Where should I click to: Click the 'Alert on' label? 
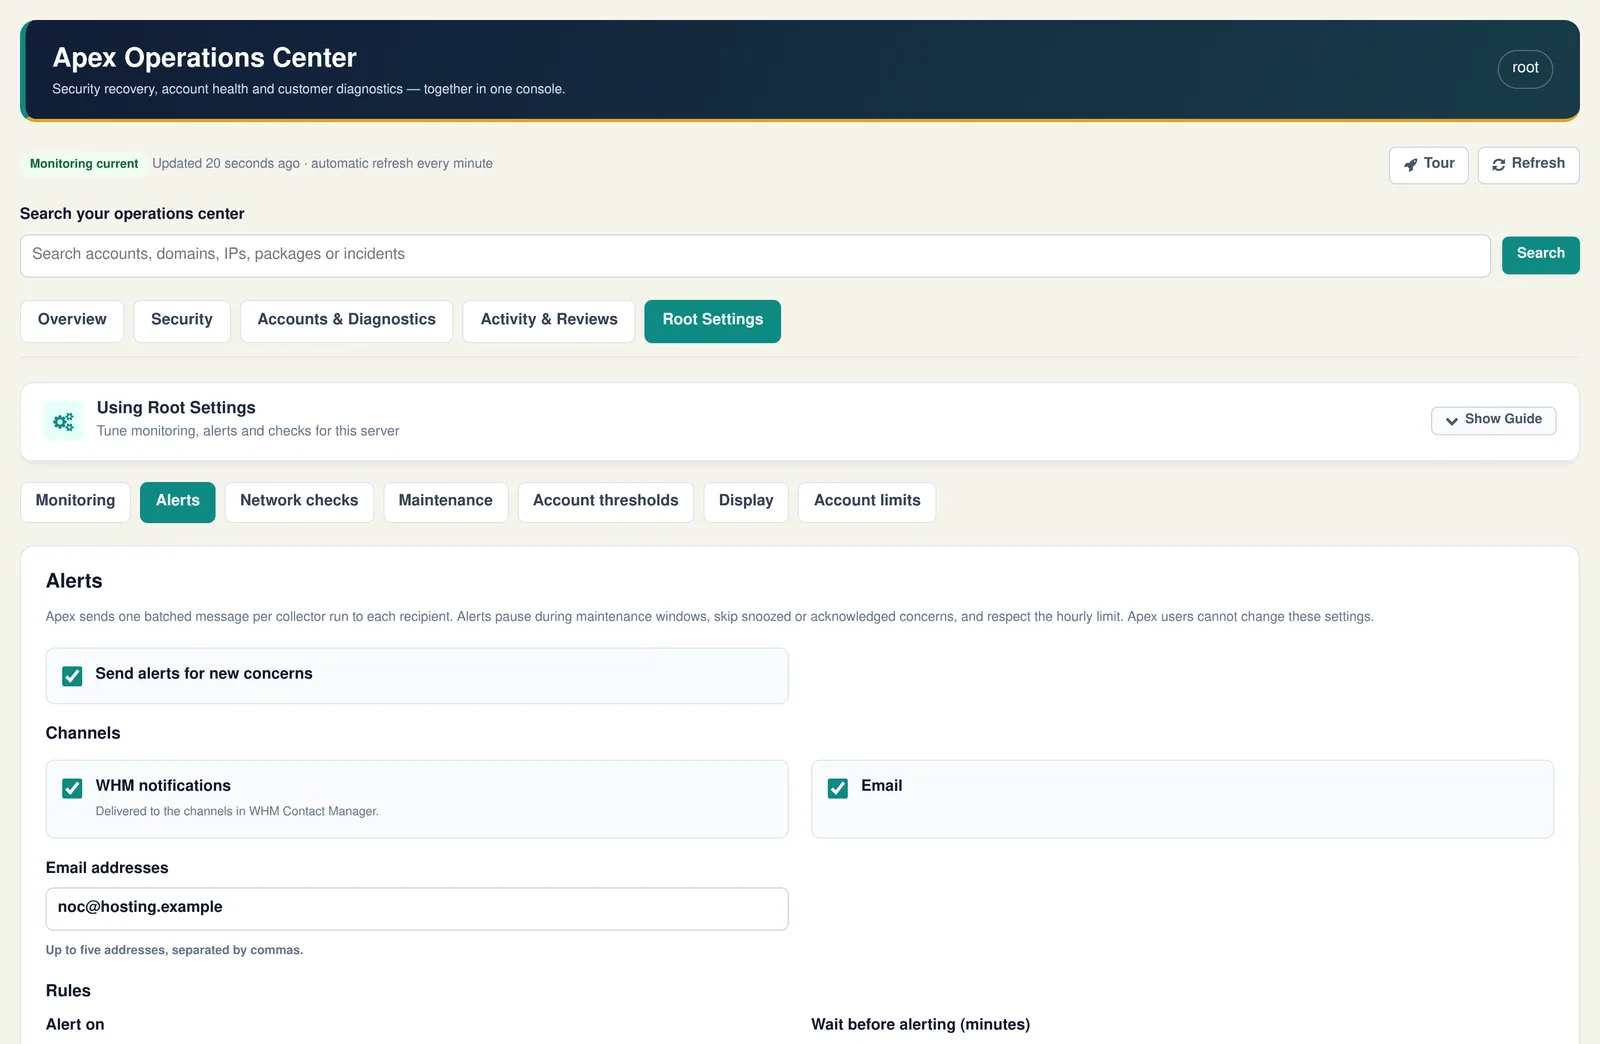75,1025
